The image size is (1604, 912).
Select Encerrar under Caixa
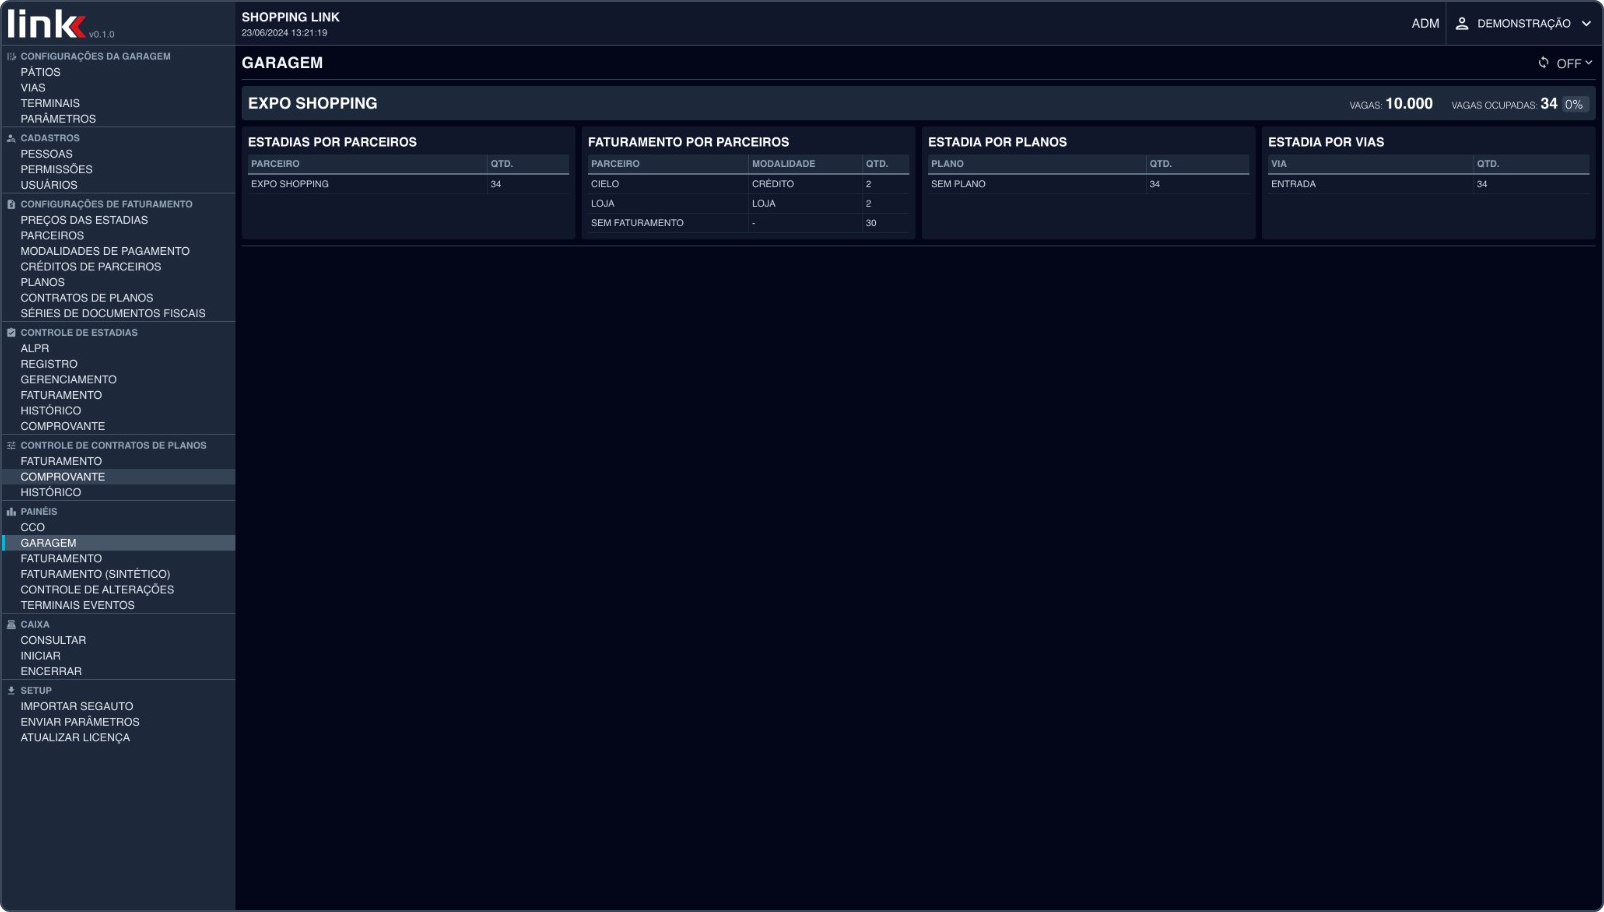pyautogui.click(x=118, y=671)
